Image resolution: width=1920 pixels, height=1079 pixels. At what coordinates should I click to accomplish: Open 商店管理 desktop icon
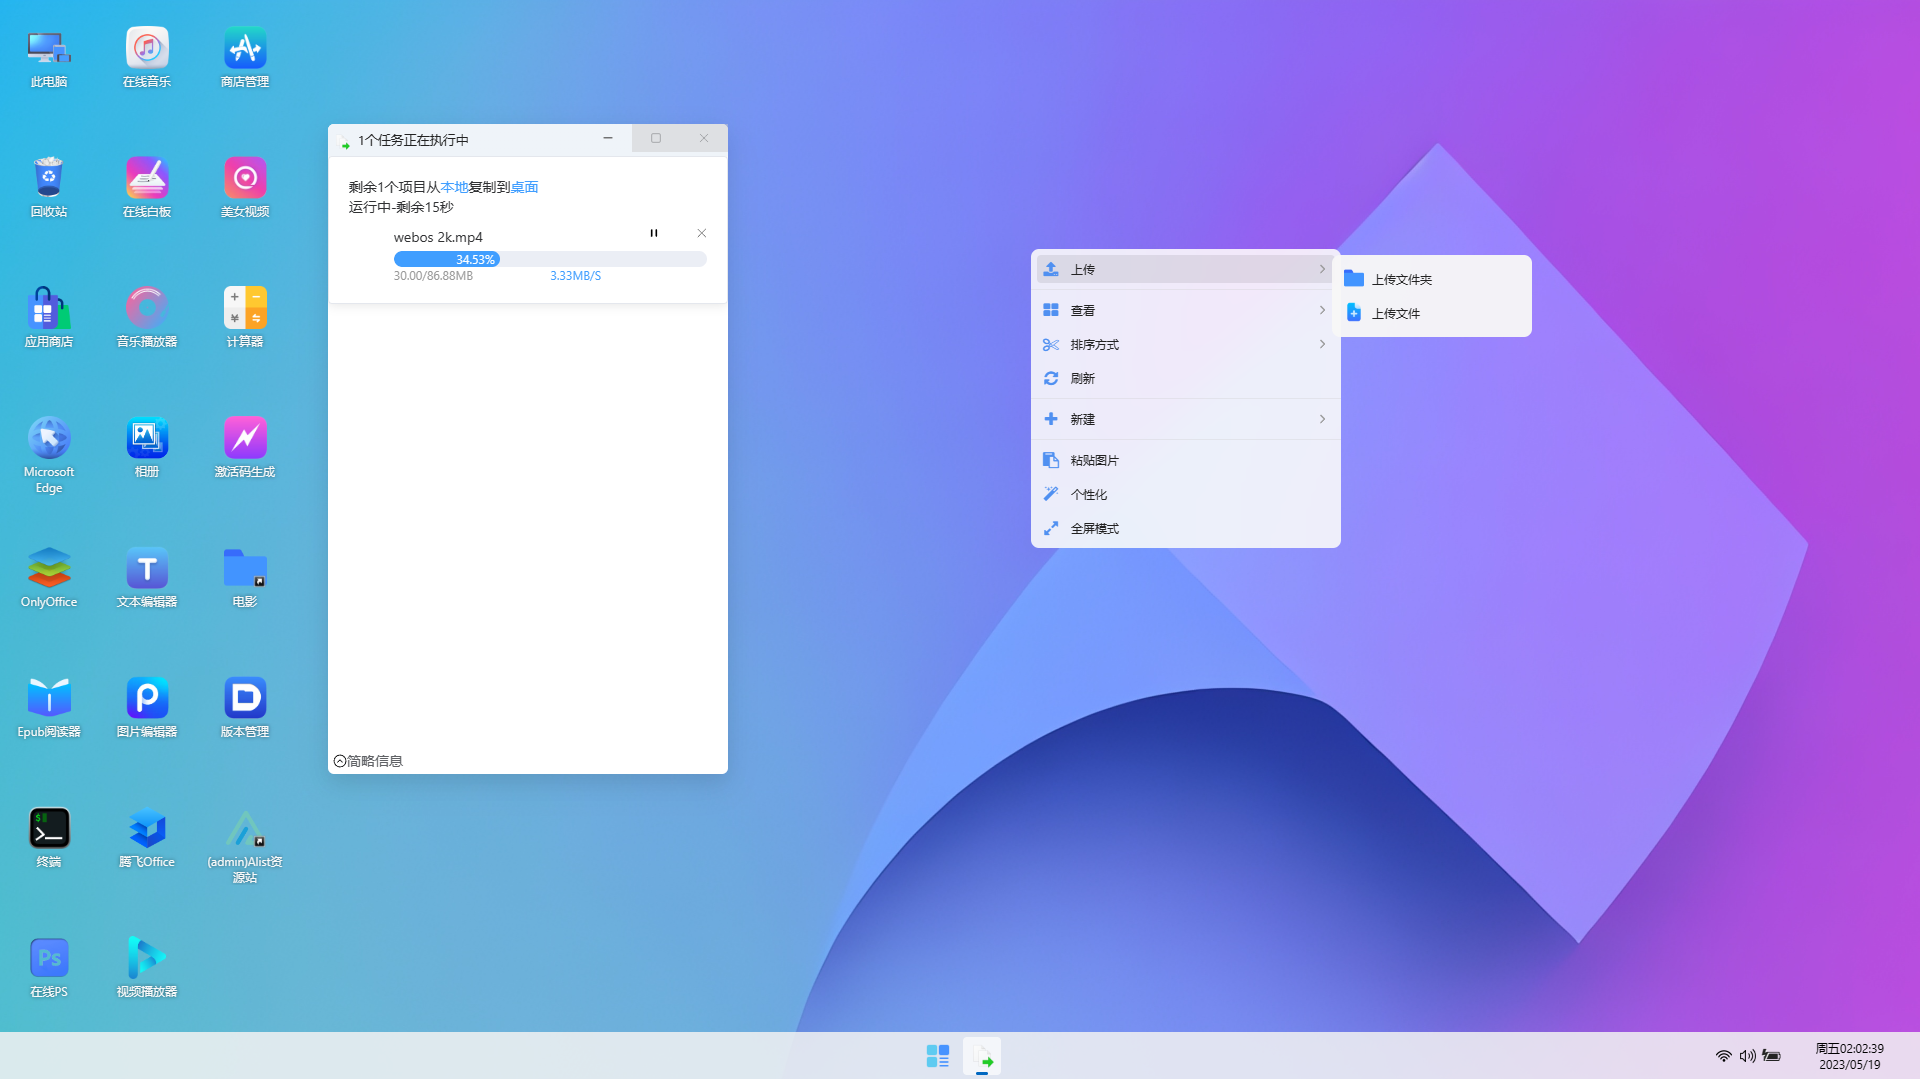[245, 58]
